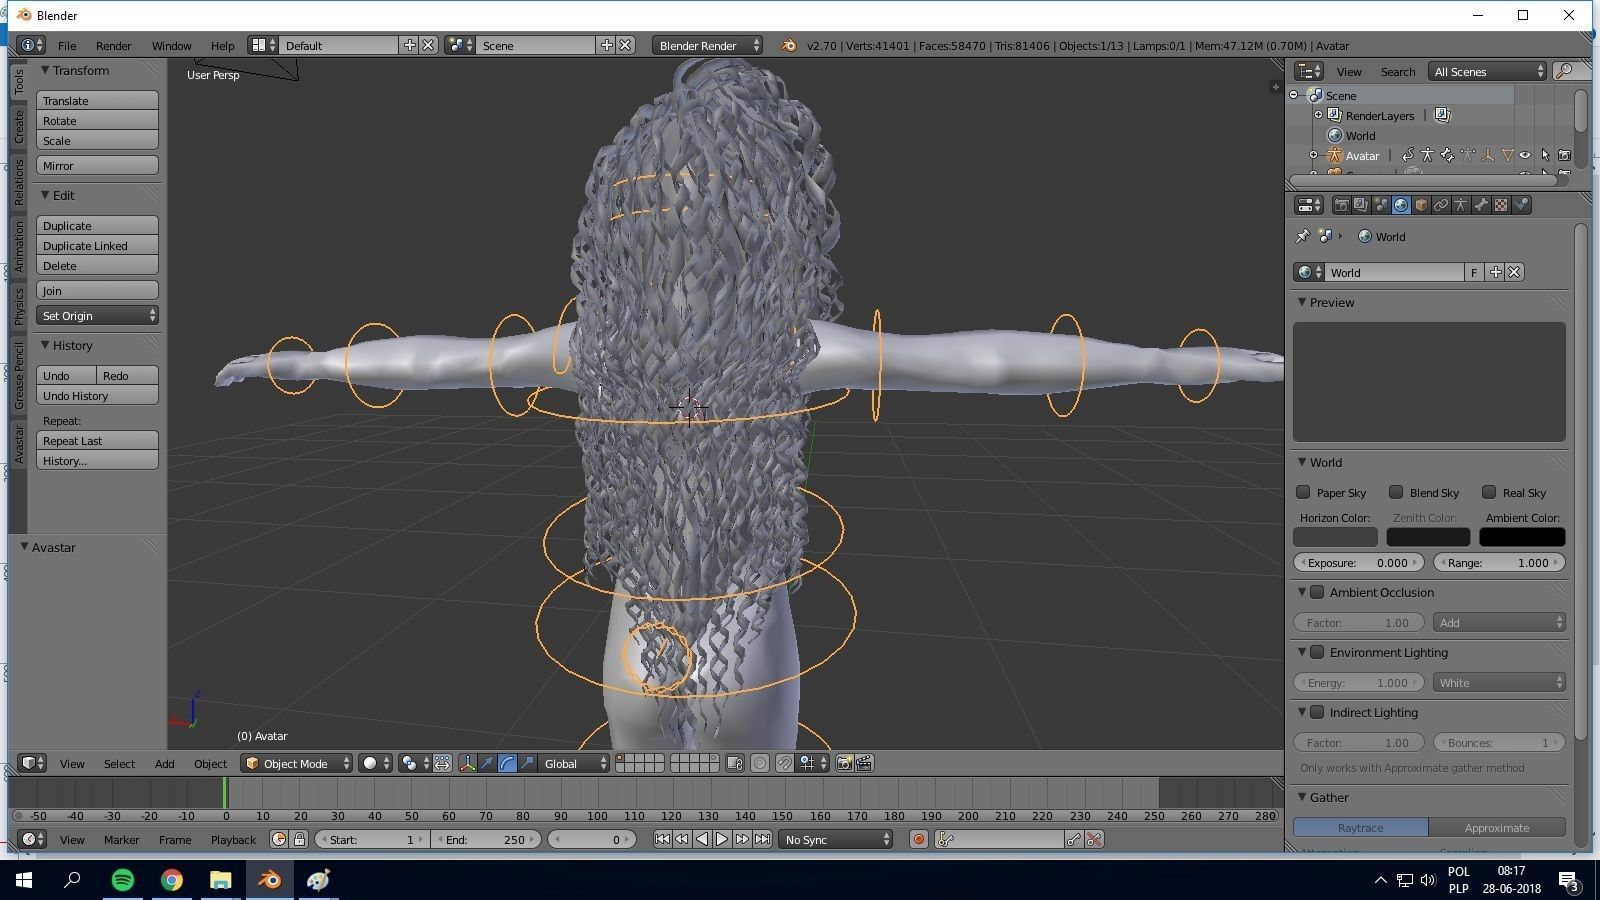Screen dimensions: 1600x900
Task: Toggle Avatar visibility eye icon in outliner
Action: tap(1525, 155)
